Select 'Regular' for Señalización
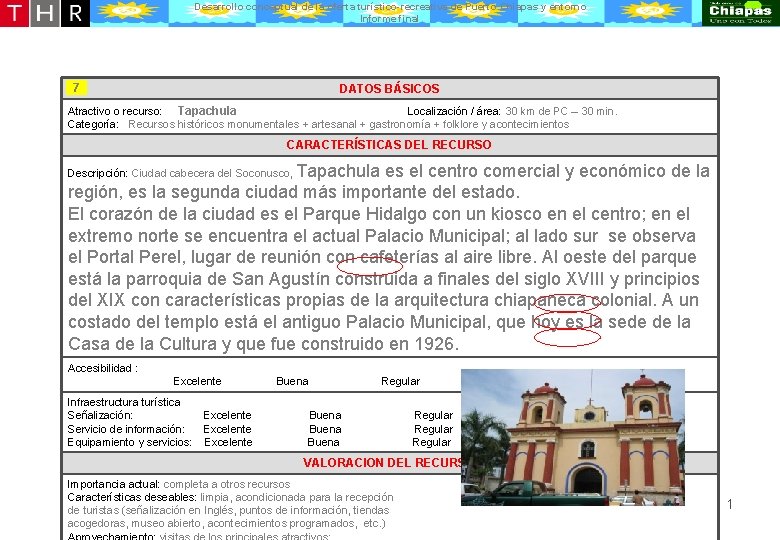780x540 pixels. coord(433,415)
